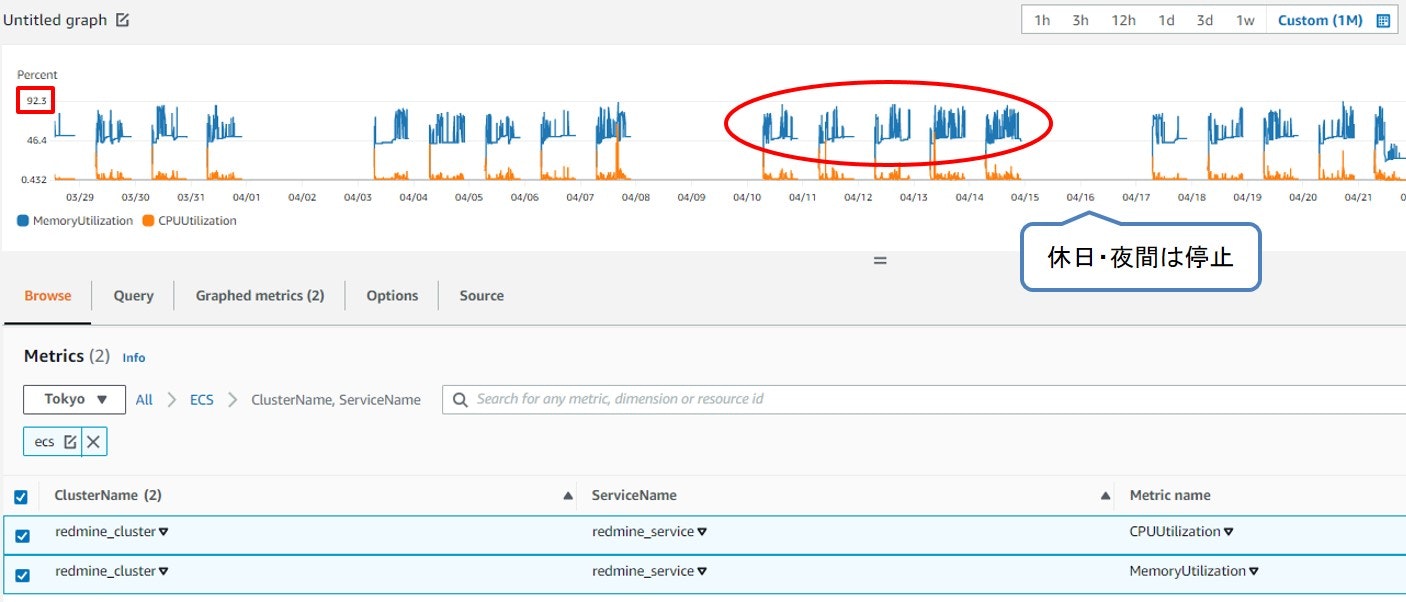This screenshot has width=1406, height=602.
Task: Expand the CPUUtilization metric name menu
Action: [x=1229, y=532]
